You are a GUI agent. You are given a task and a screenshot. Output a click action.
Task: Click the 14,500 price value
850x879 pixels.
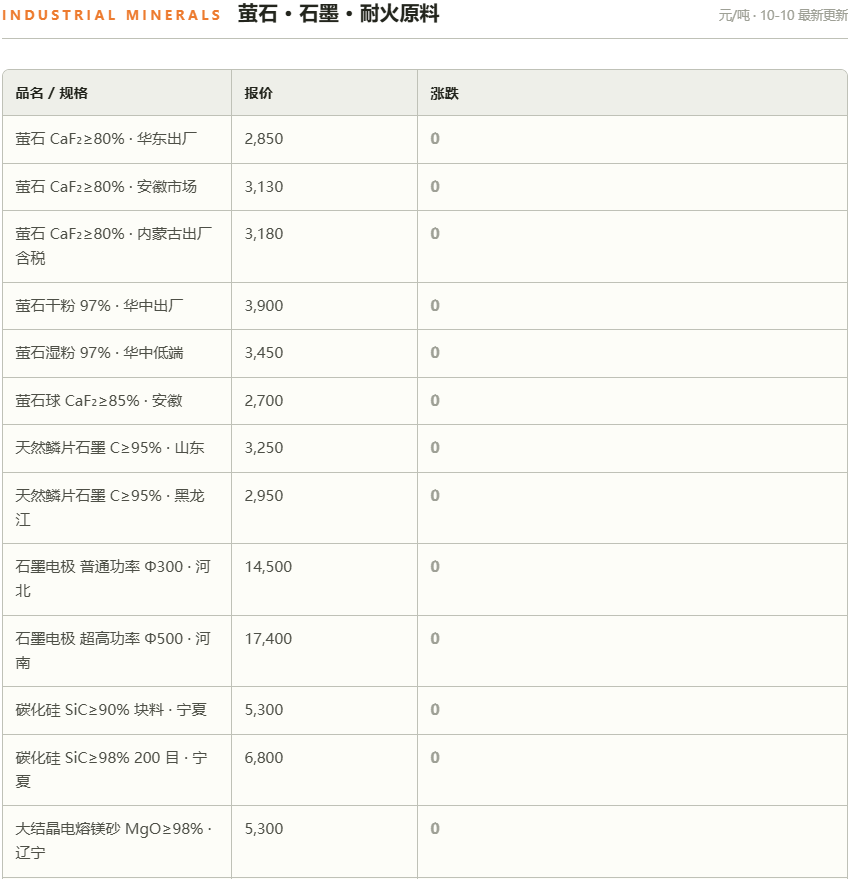(x=268, y=567)
